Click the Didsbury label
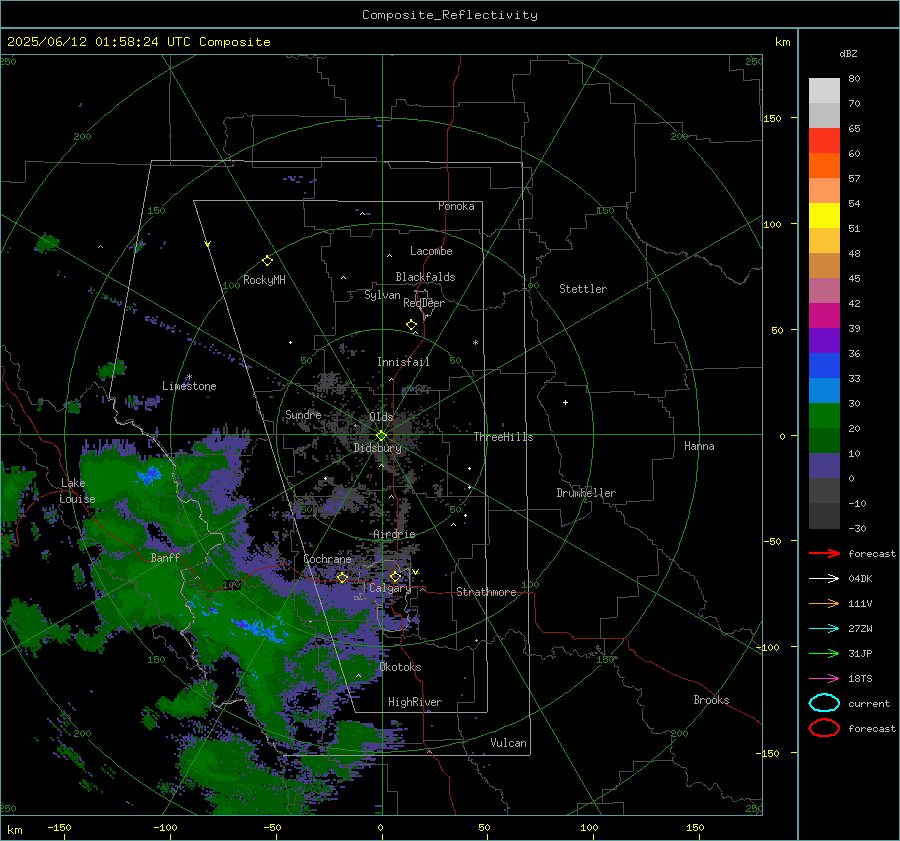Image resolution: width=900 pixels, height=841 pixels. 377,448
